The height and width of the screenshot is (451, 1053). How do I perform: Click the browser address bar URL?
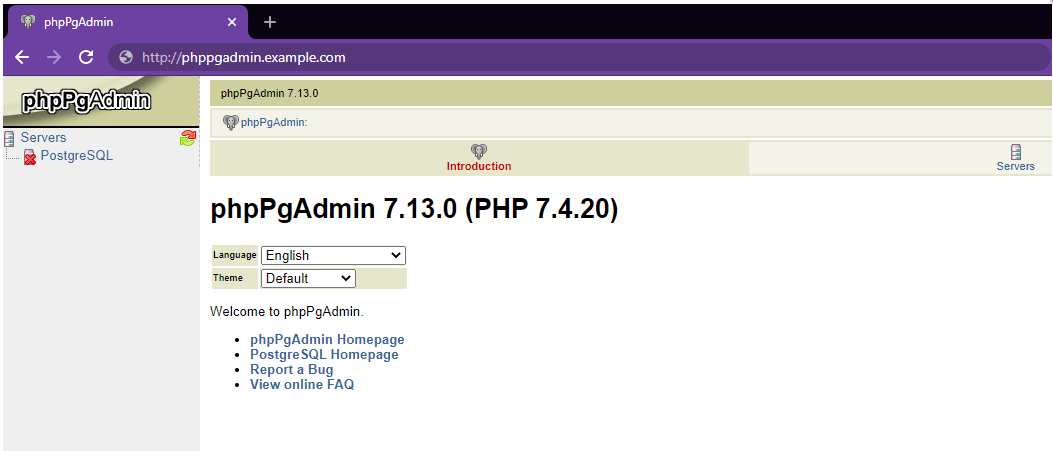tap(244, 57)
